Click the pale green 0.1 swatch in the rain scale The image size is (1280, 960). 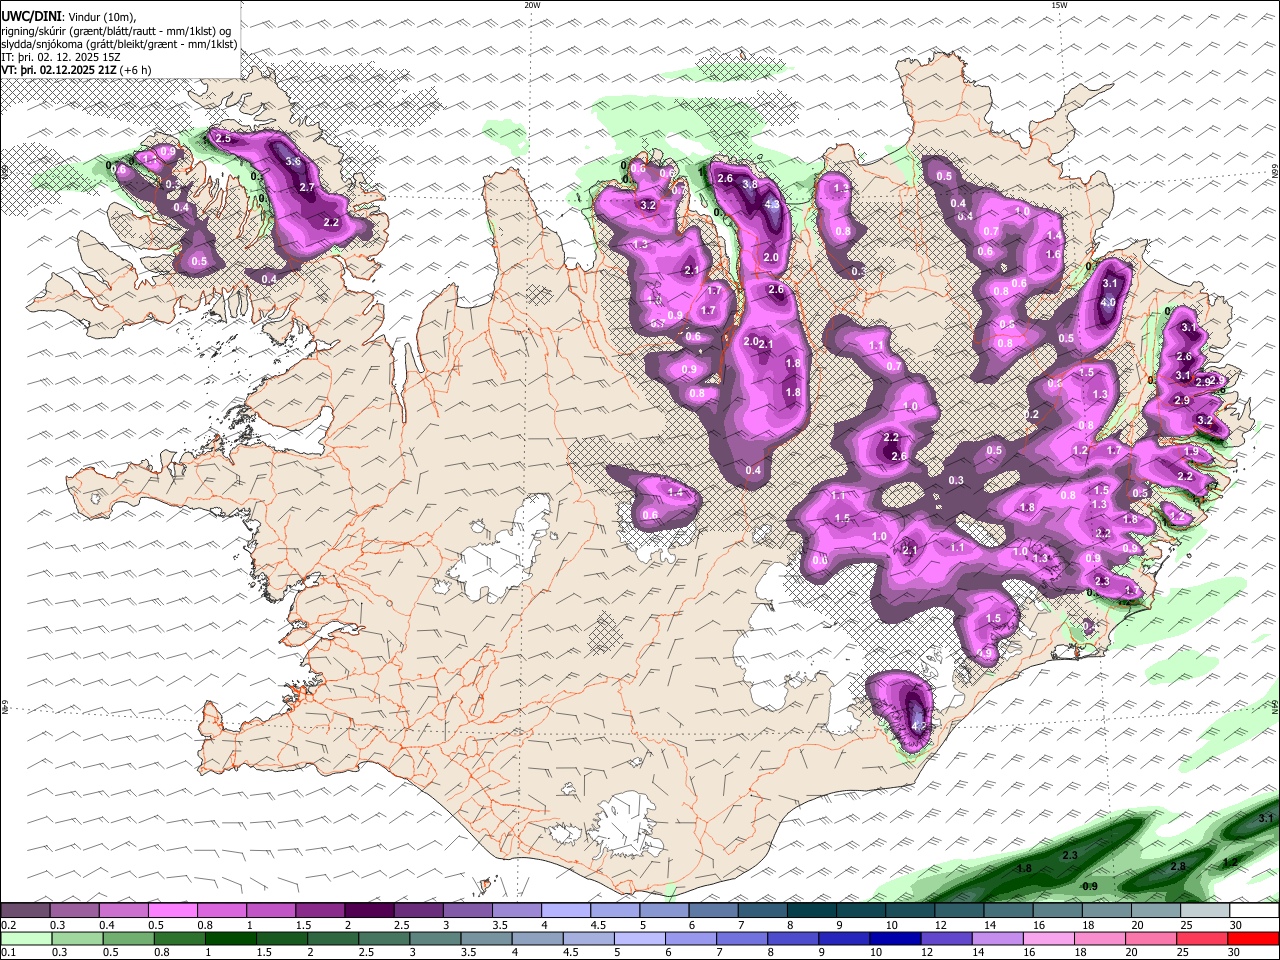point(26,939)
